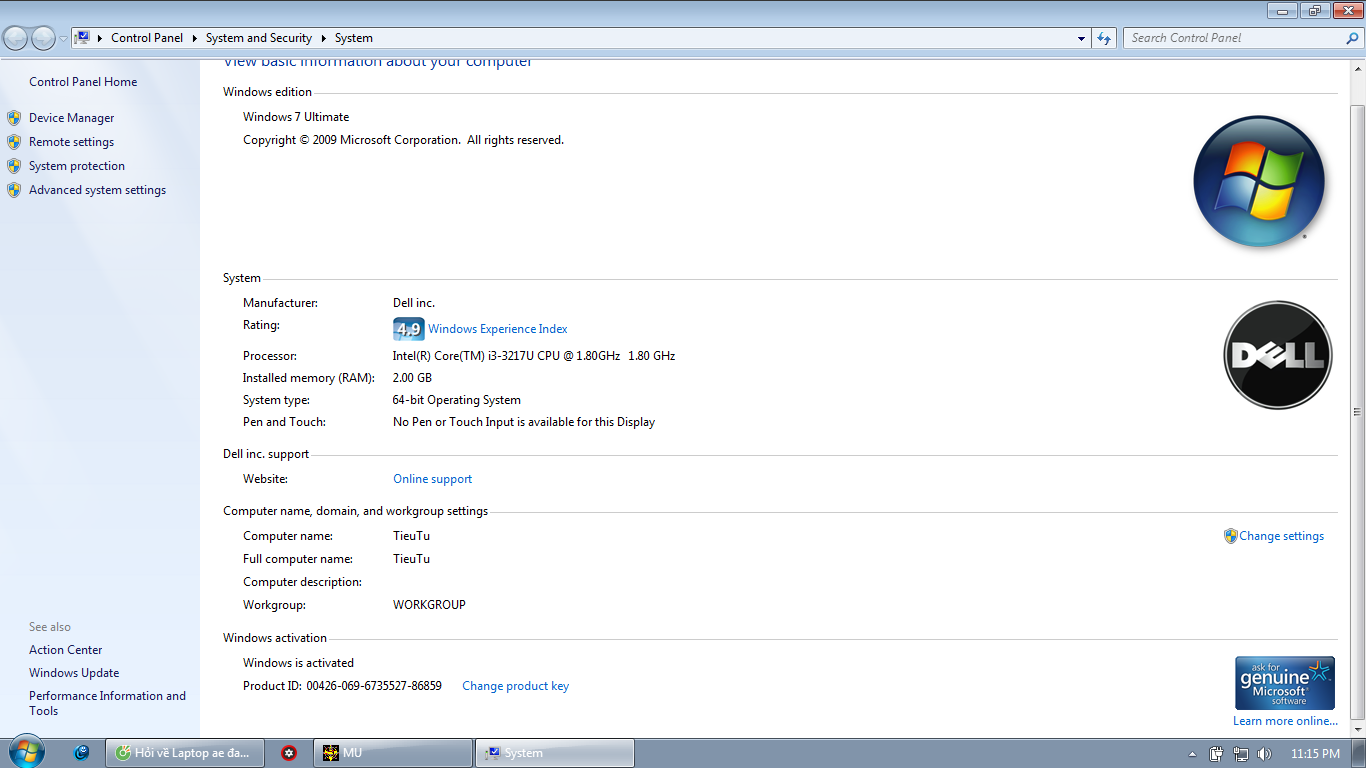Select System and Security breadcrumb
The height and width of the screenshot is (768, 1366).
[x=259, y=38]
